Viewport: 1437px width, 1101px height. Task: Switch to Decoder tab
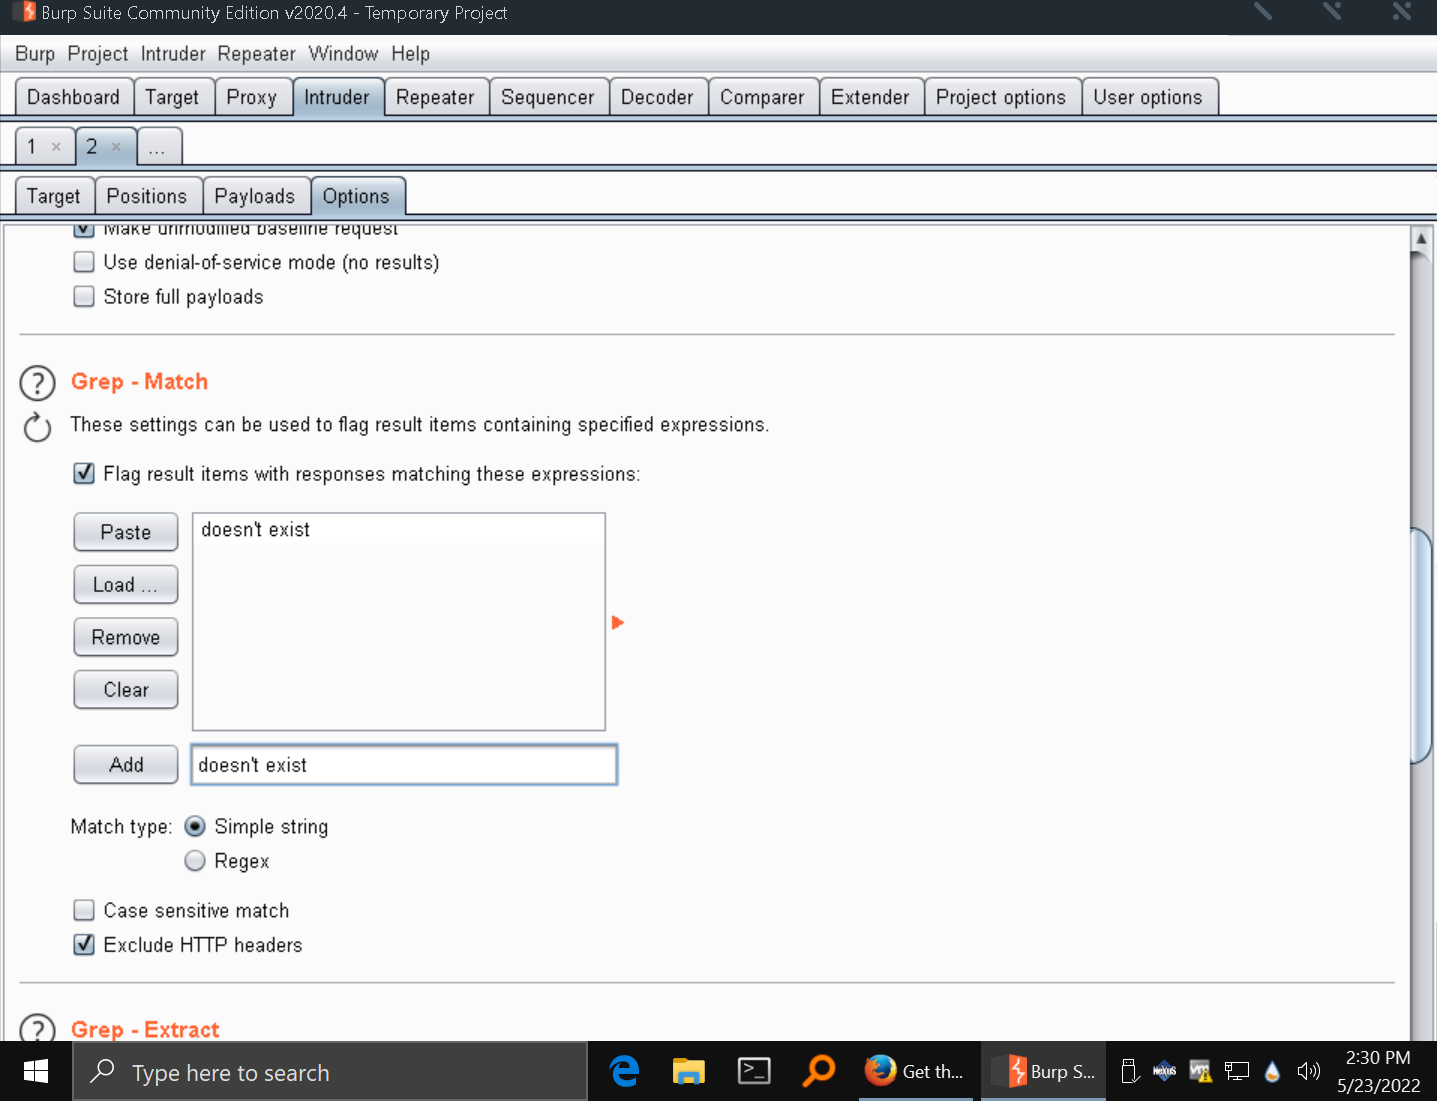[x=657, y=97]
